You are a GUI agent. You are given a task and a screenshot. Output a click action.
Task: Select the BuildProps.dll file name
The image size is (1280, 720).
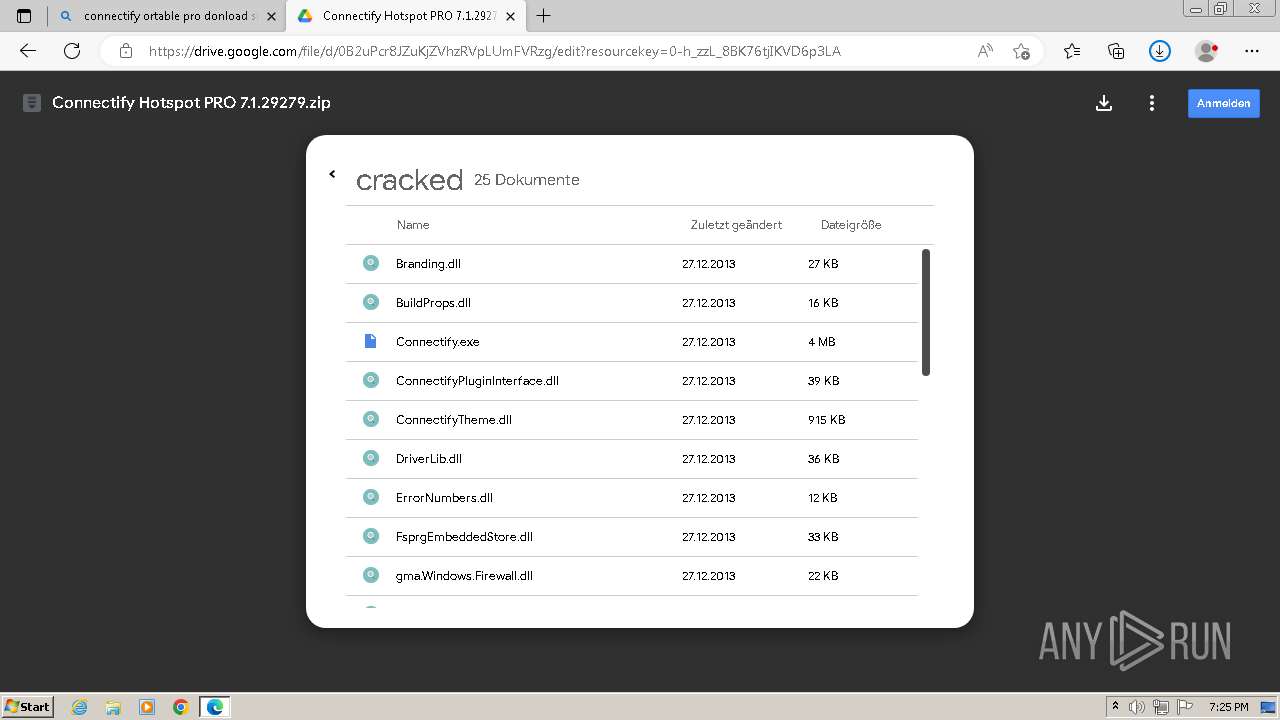433,303
